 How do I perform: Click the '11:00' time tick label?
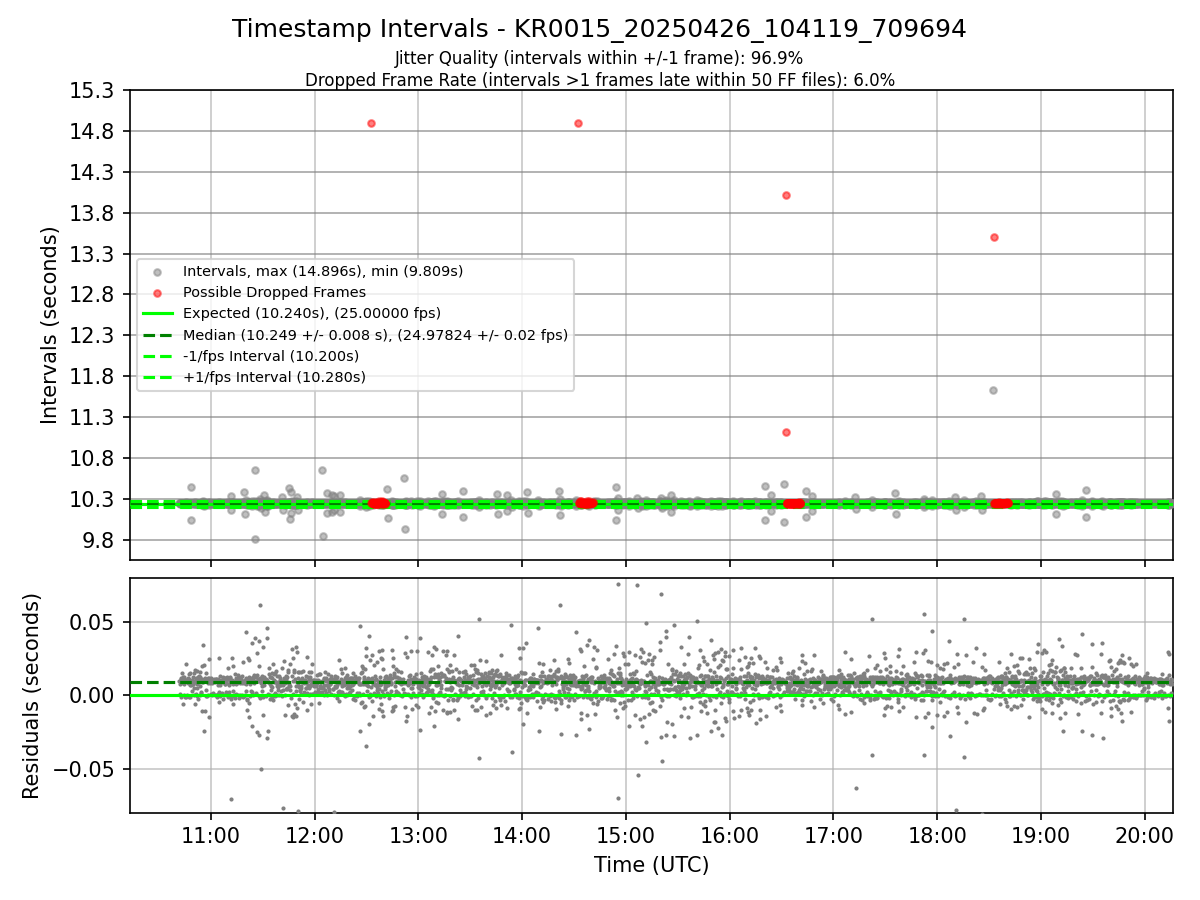[x=210, y=835]
